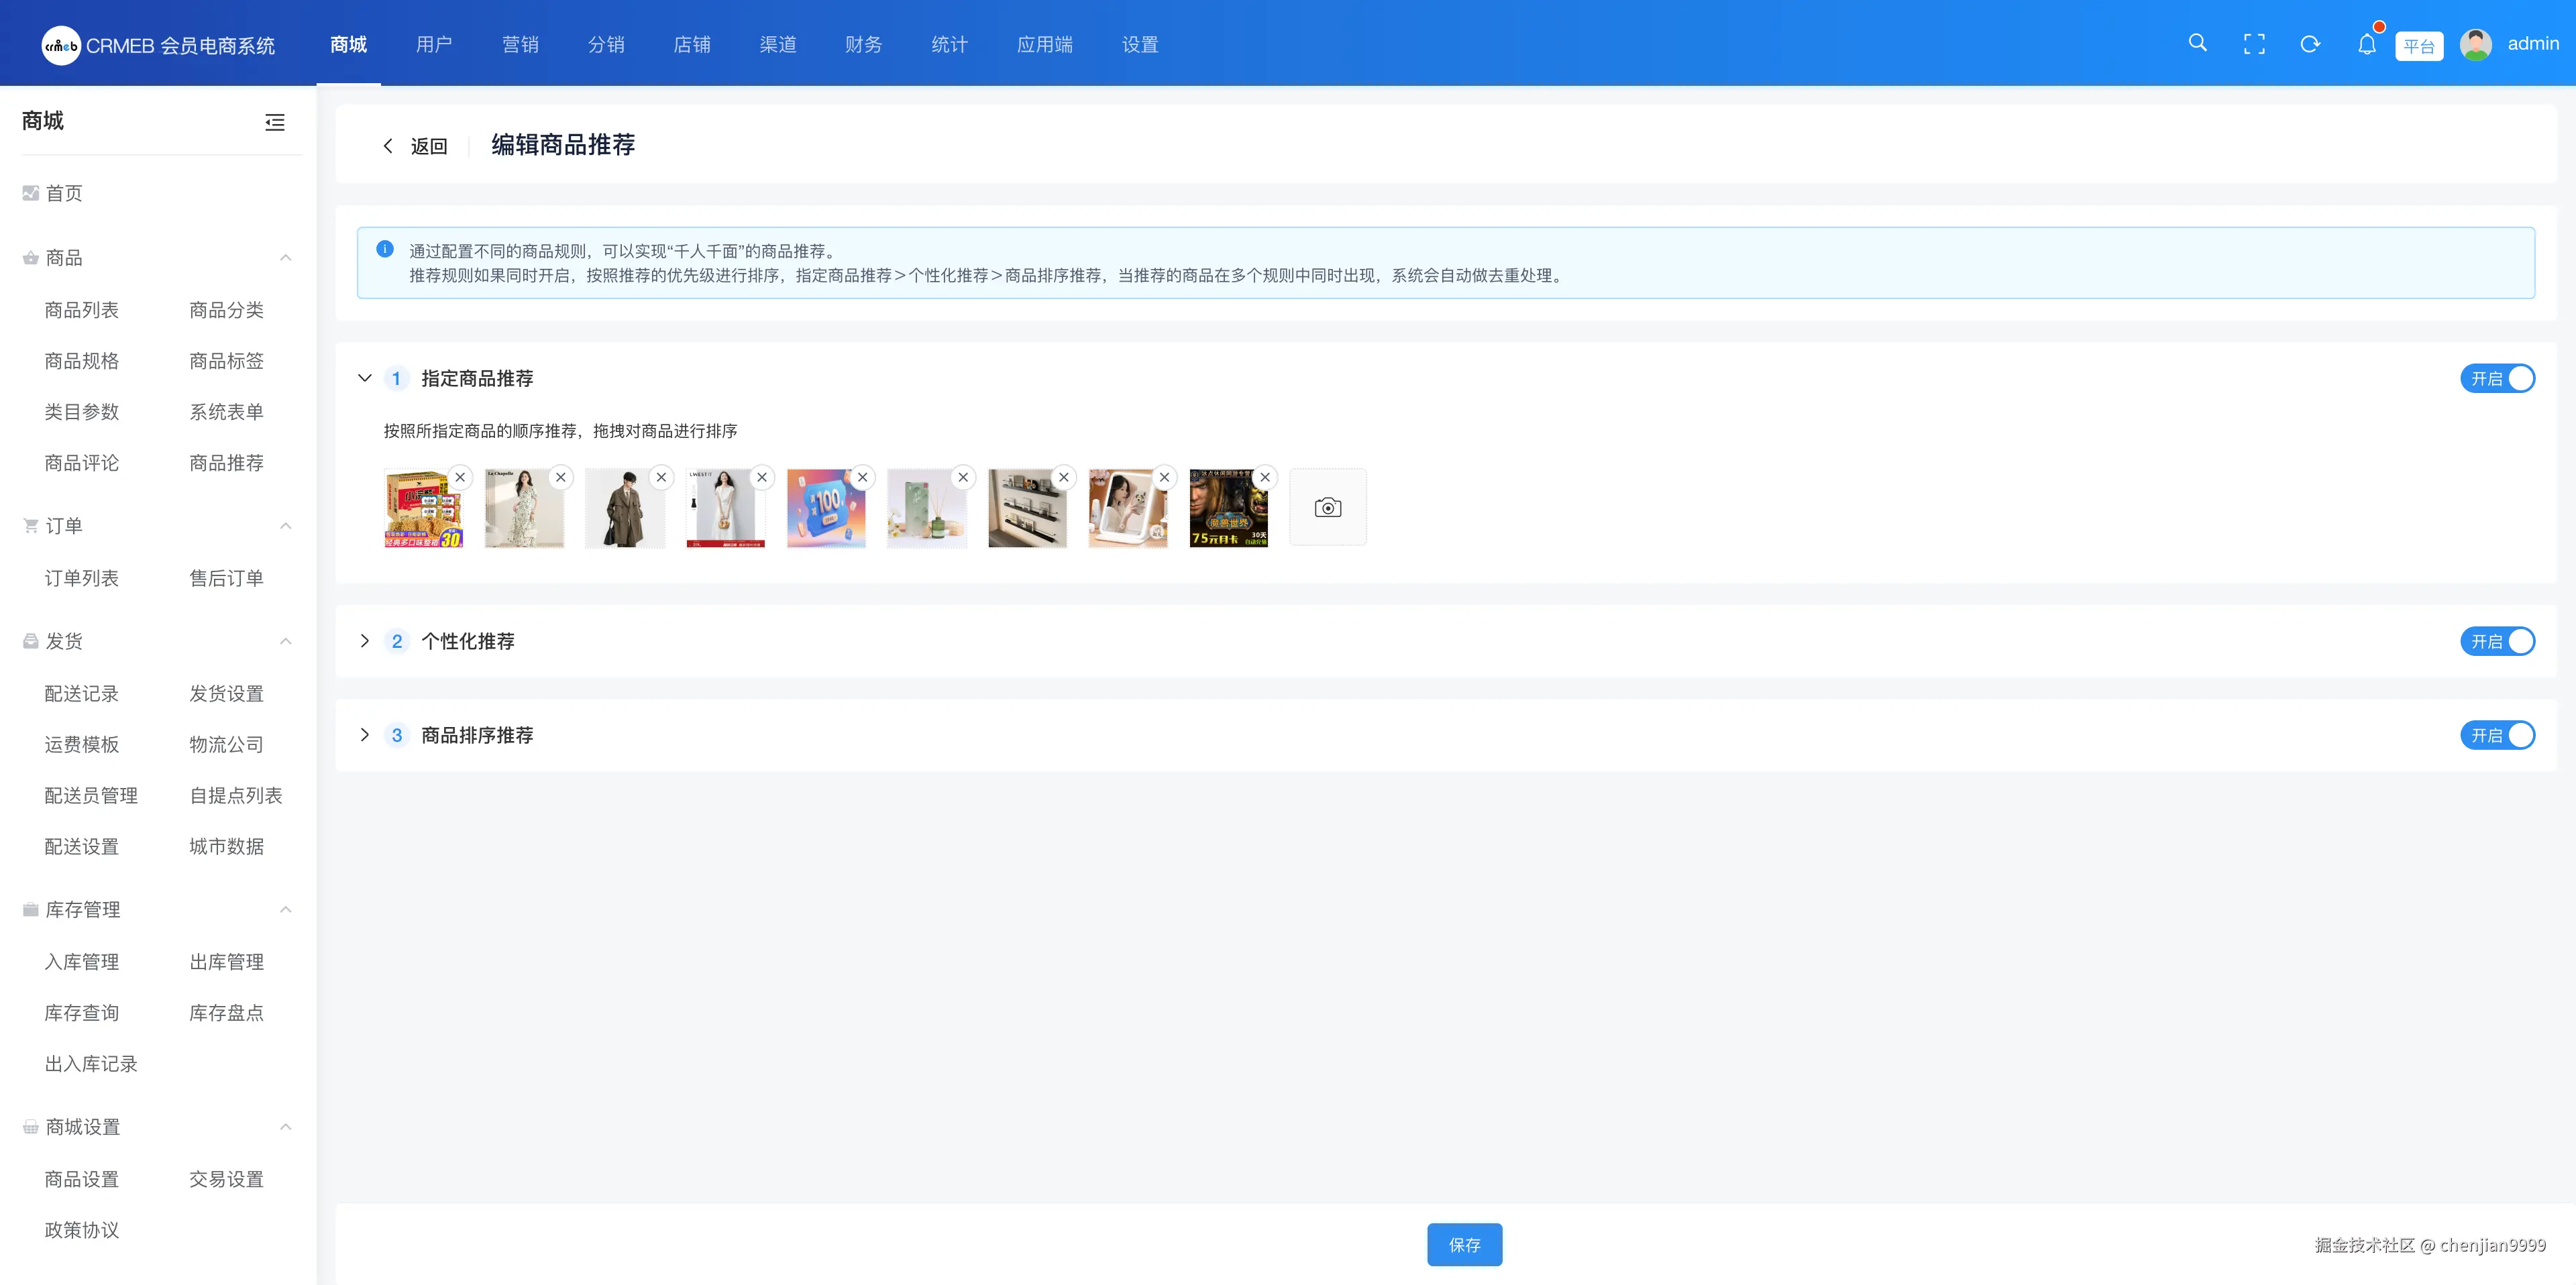This screenshot has height=1285, width=2576.
Task: Expand the 商品排序推荐 section
Action: tap(365, 735)
